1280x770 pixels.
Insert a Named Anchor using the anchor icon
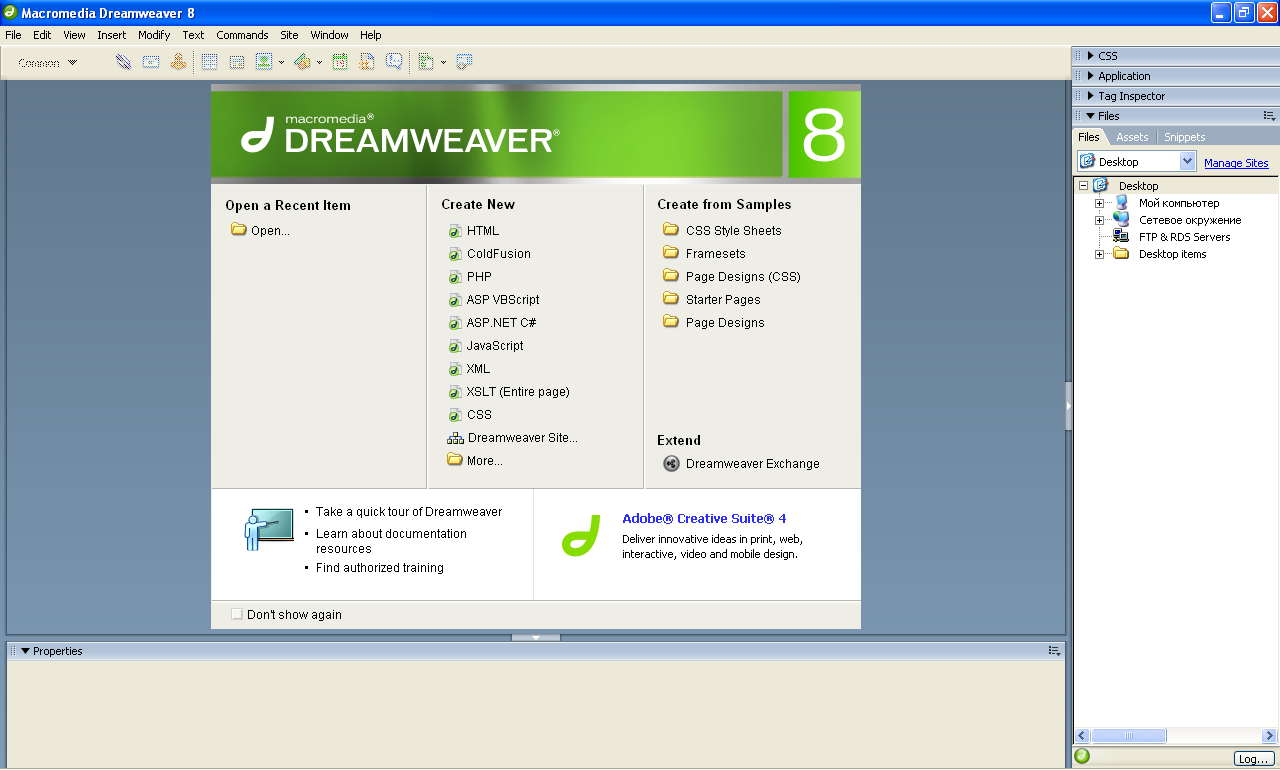178,62
